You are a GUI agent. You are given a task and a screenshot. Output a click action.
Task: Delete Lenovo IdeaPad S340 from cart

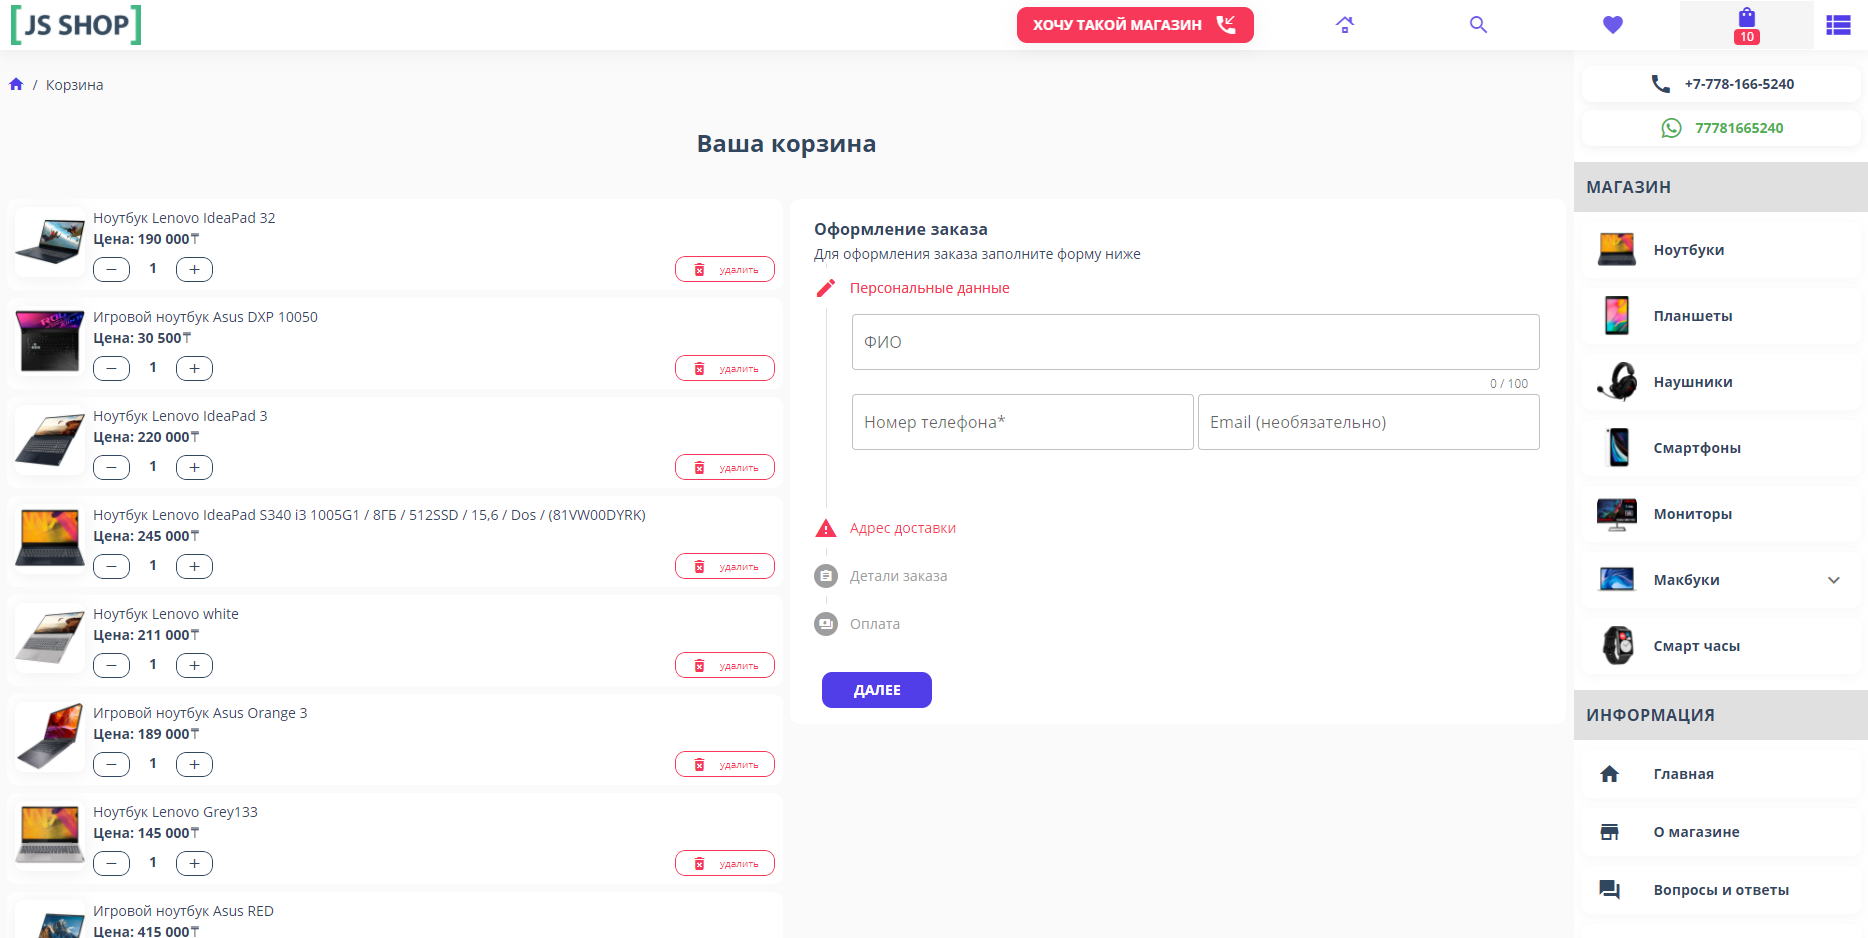click(725, 566)
